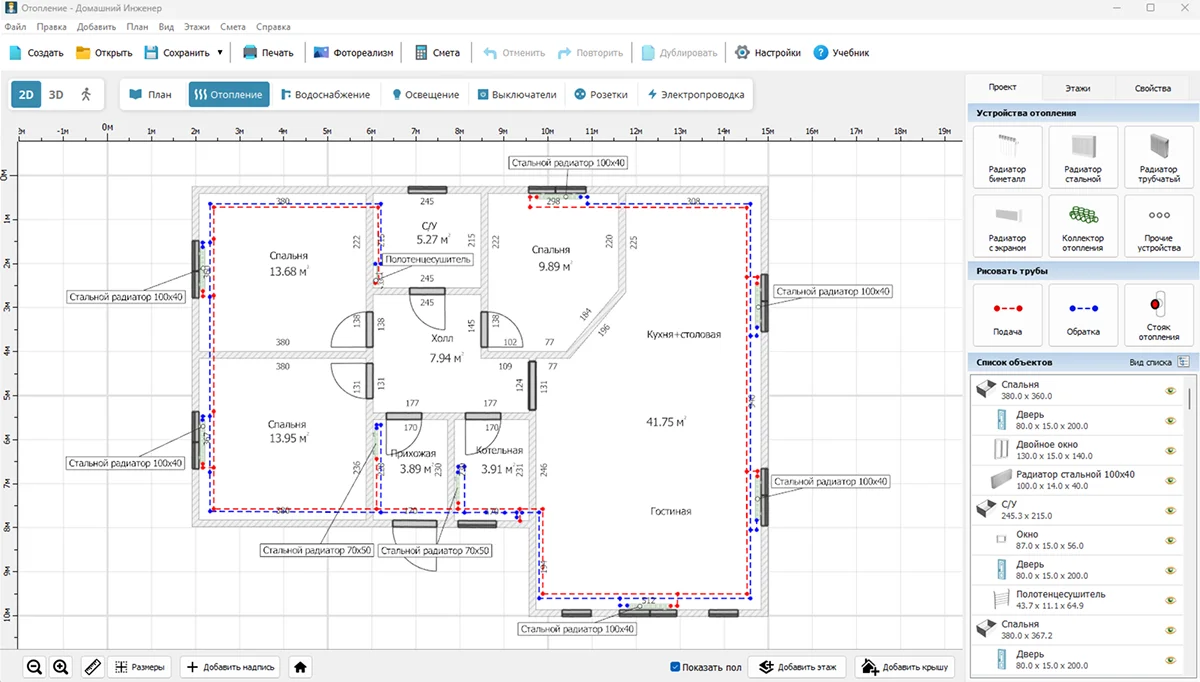Change list view with Вид списка button

click(1183, 361)
